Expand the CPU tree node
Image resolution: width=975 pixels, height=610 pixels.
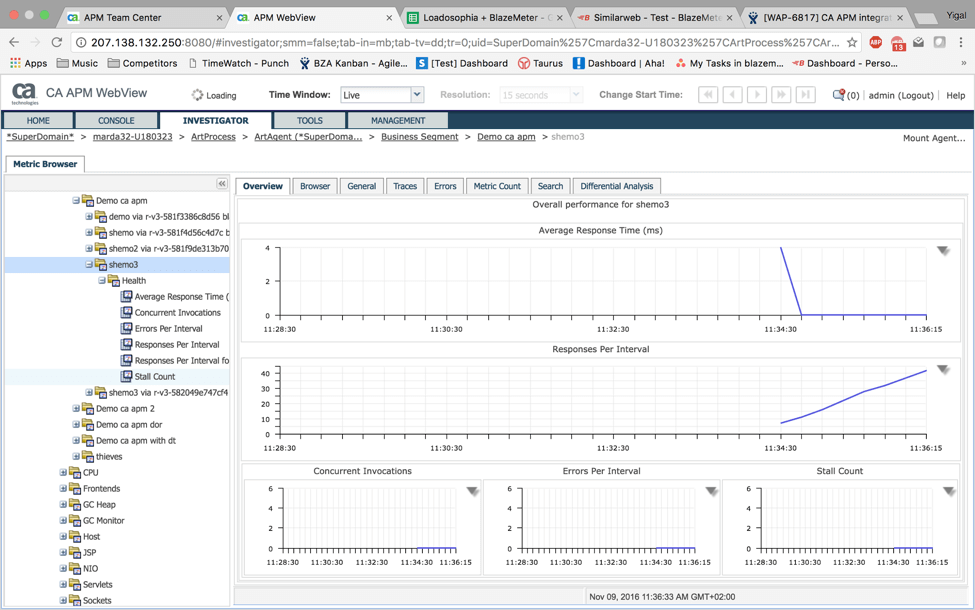(63, 473)
